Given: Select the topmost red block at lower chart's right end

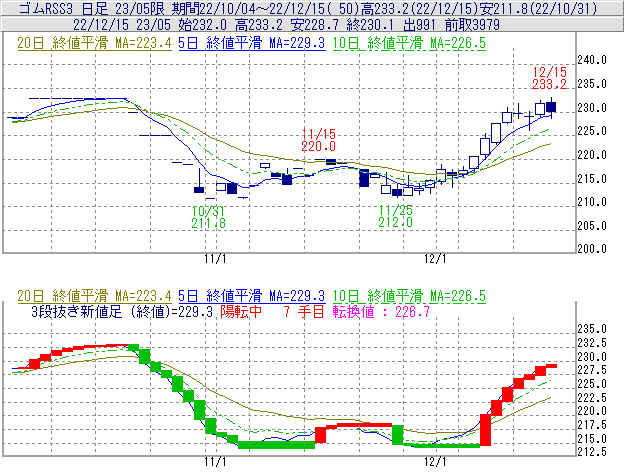Looking at the screenshot, I should [551, 366].
